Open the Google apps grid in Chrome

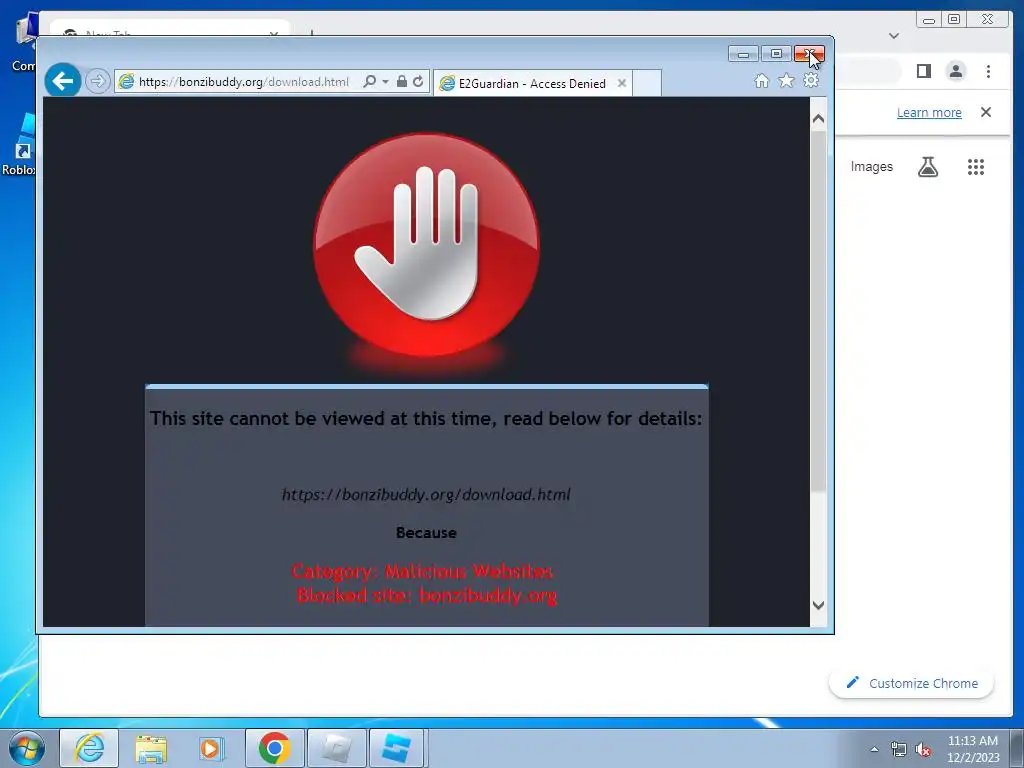(976, 167)
